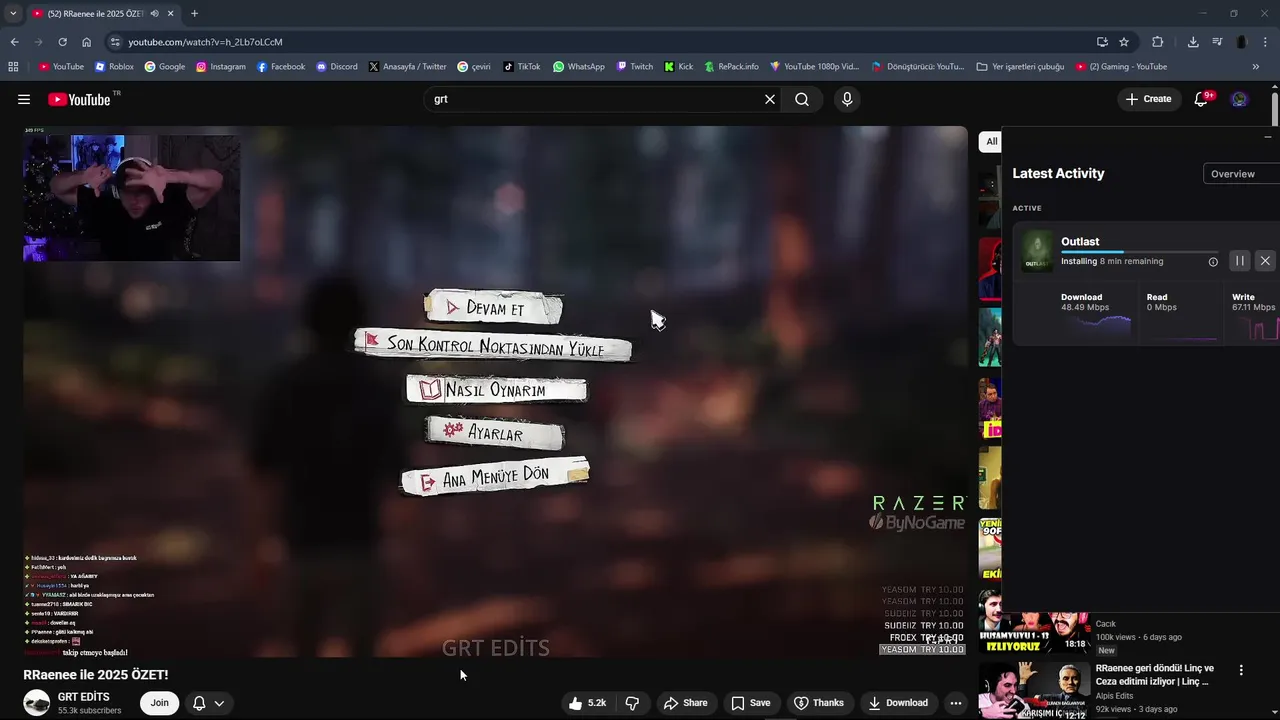The image size is (1280, 720).
Task: Click the Outlast install progress bar
Action: pyautogui.click(x=1139, y=252)
